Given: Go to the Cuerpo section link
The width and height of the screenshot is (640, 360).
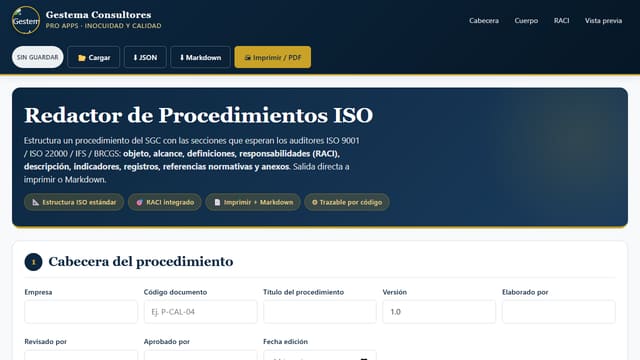Looking at the screenshot, I should 526,20.
